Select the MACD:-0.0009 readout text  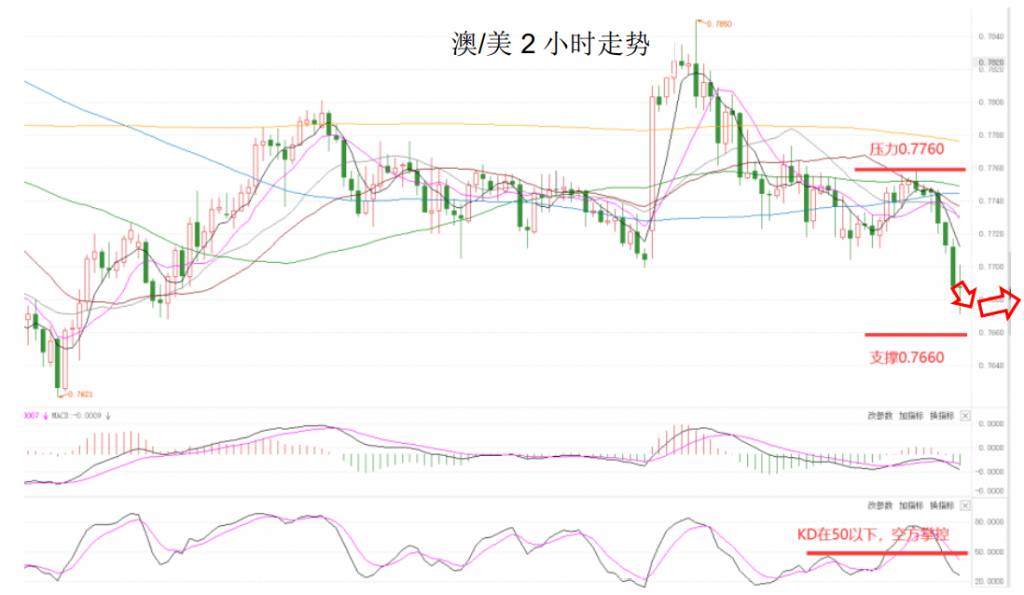[76, 416]
